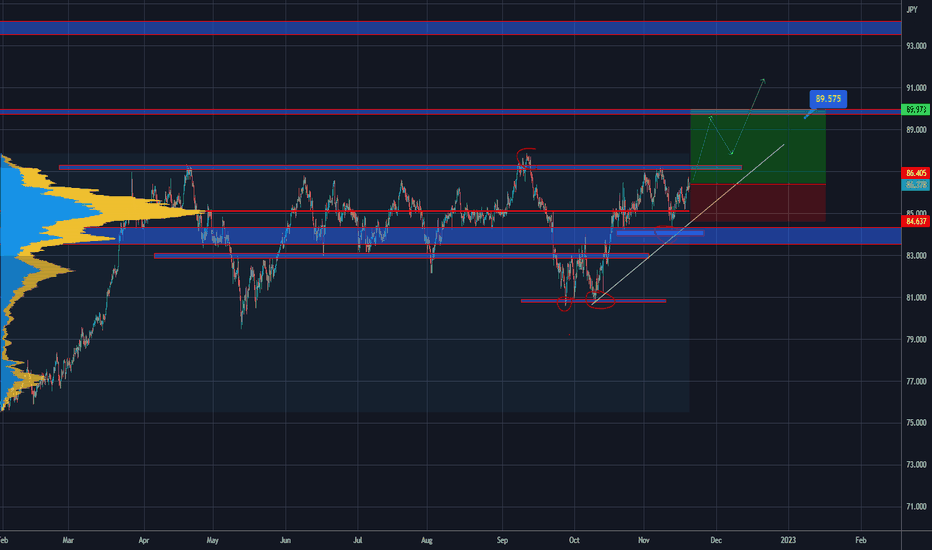932x550 pixels.
Task: Click the 77.000 price axis label
Action: click(916, 381)
